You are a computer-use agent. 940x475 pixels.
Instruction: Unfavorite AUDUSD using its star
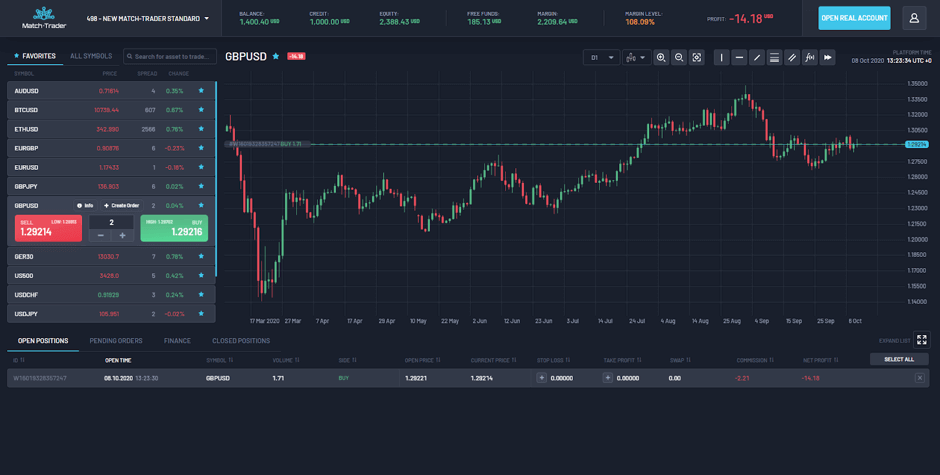201,91
